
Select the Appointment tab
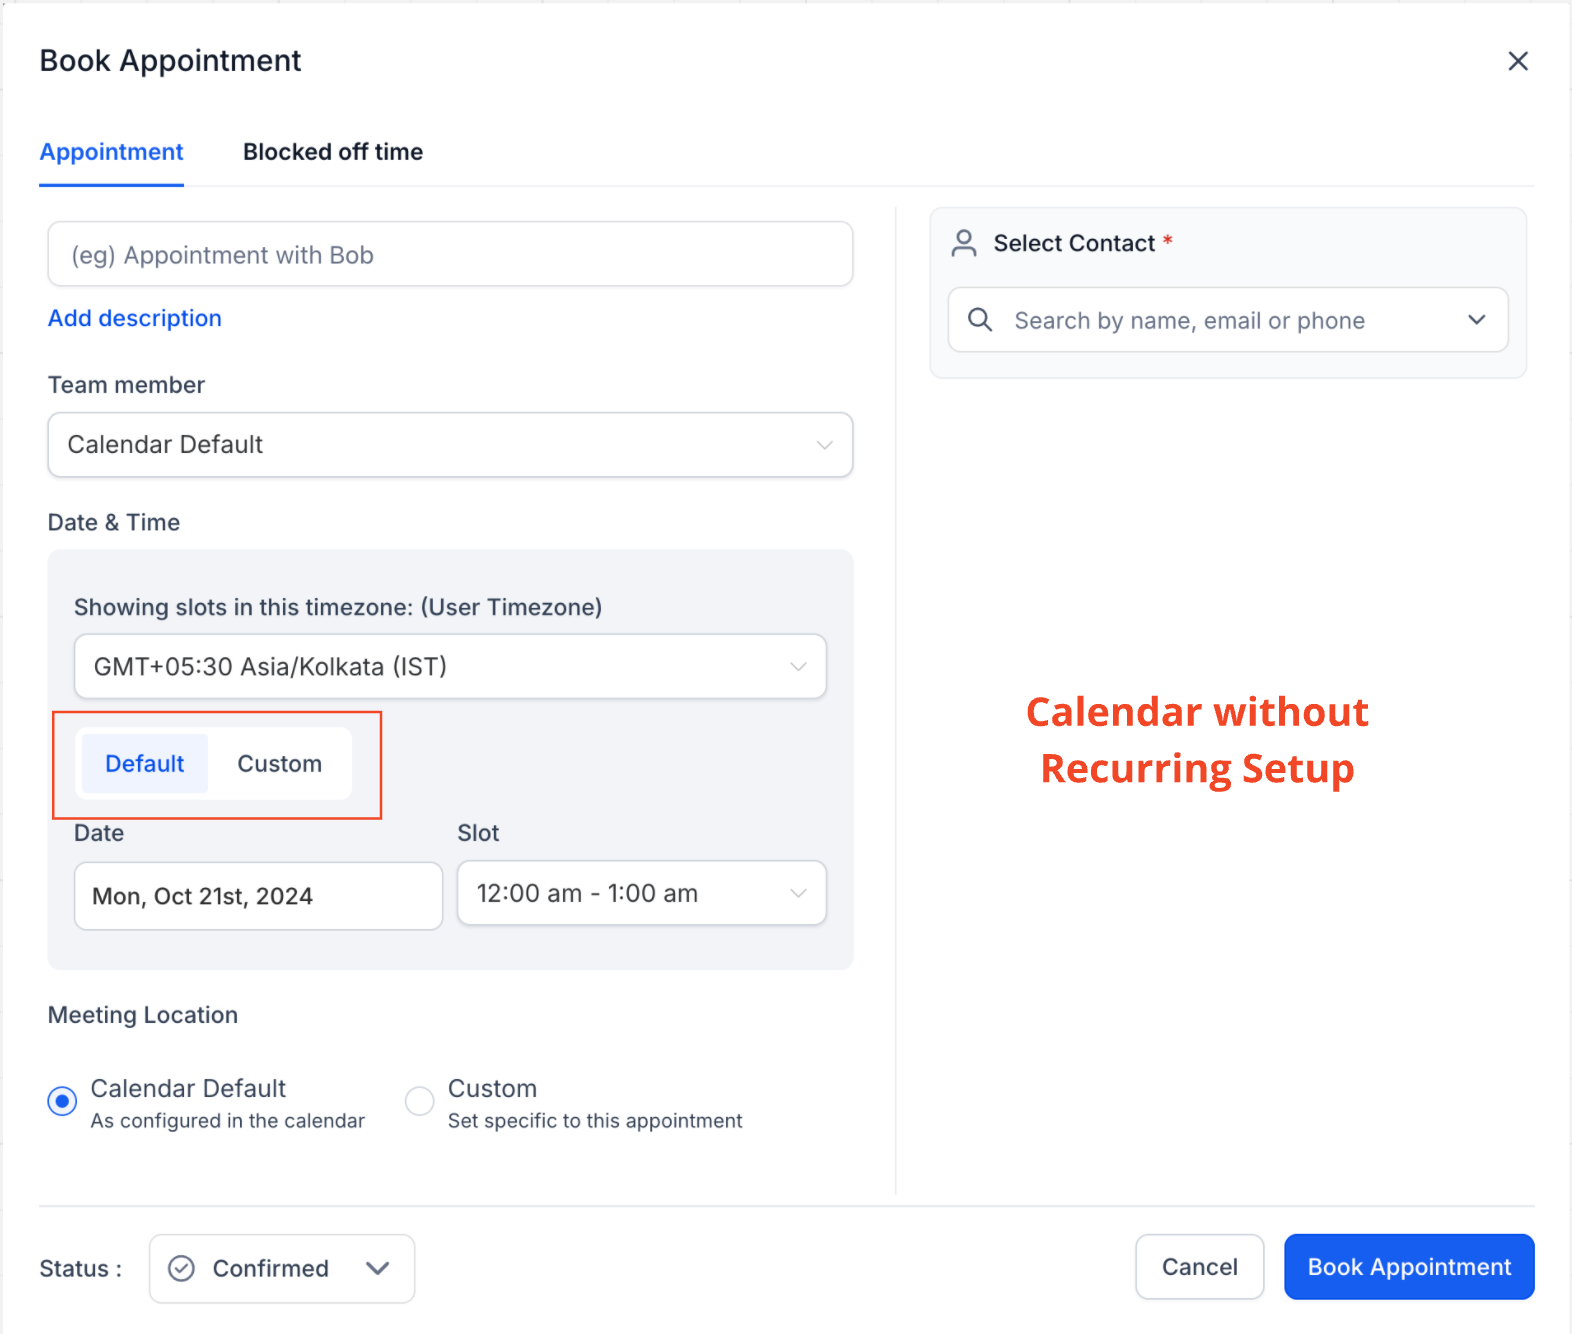111,152
